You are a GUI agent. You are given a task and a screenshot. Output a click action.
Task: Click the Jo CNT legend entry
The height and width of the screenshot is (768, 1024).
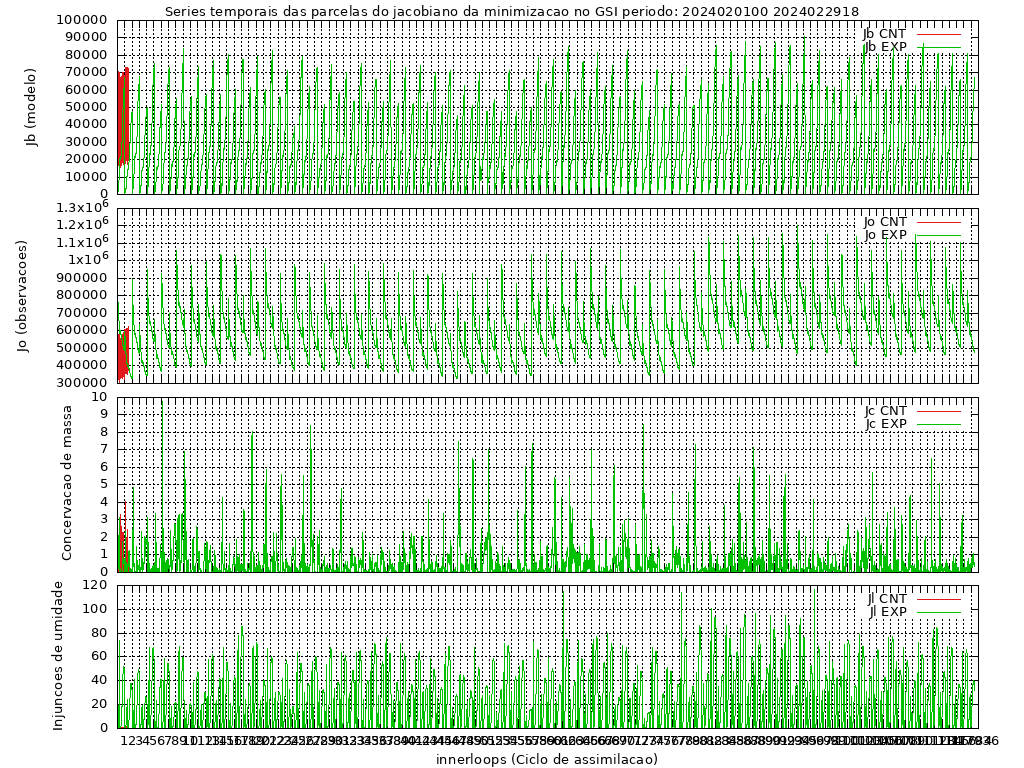pyautogui.click(x=885, y=221)
